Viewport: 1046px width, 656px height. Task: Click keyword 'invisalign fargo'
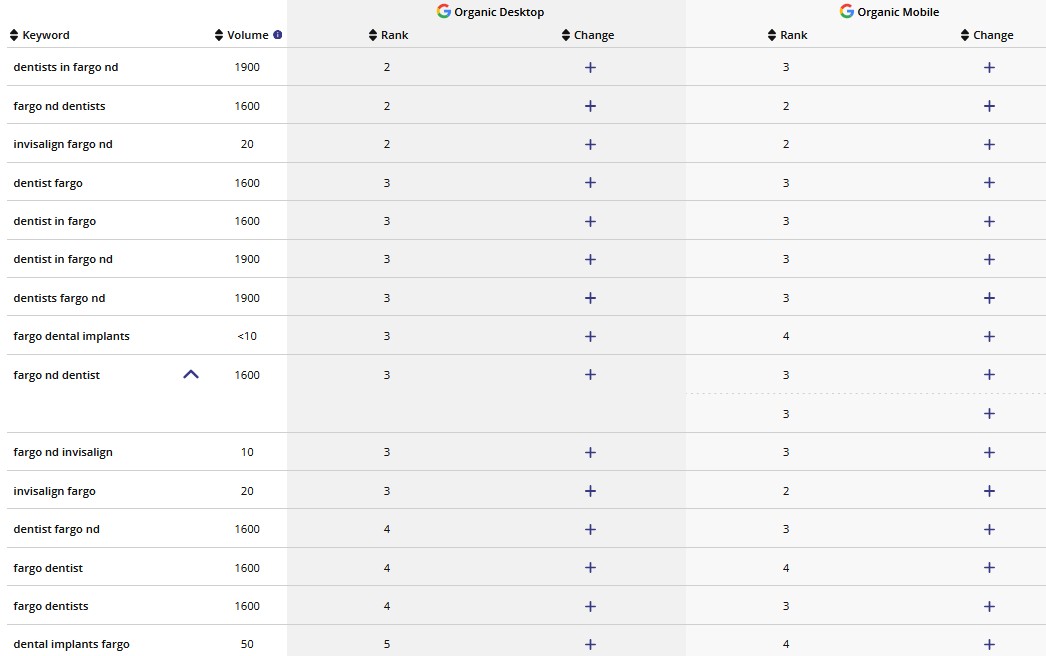[55, 491]
